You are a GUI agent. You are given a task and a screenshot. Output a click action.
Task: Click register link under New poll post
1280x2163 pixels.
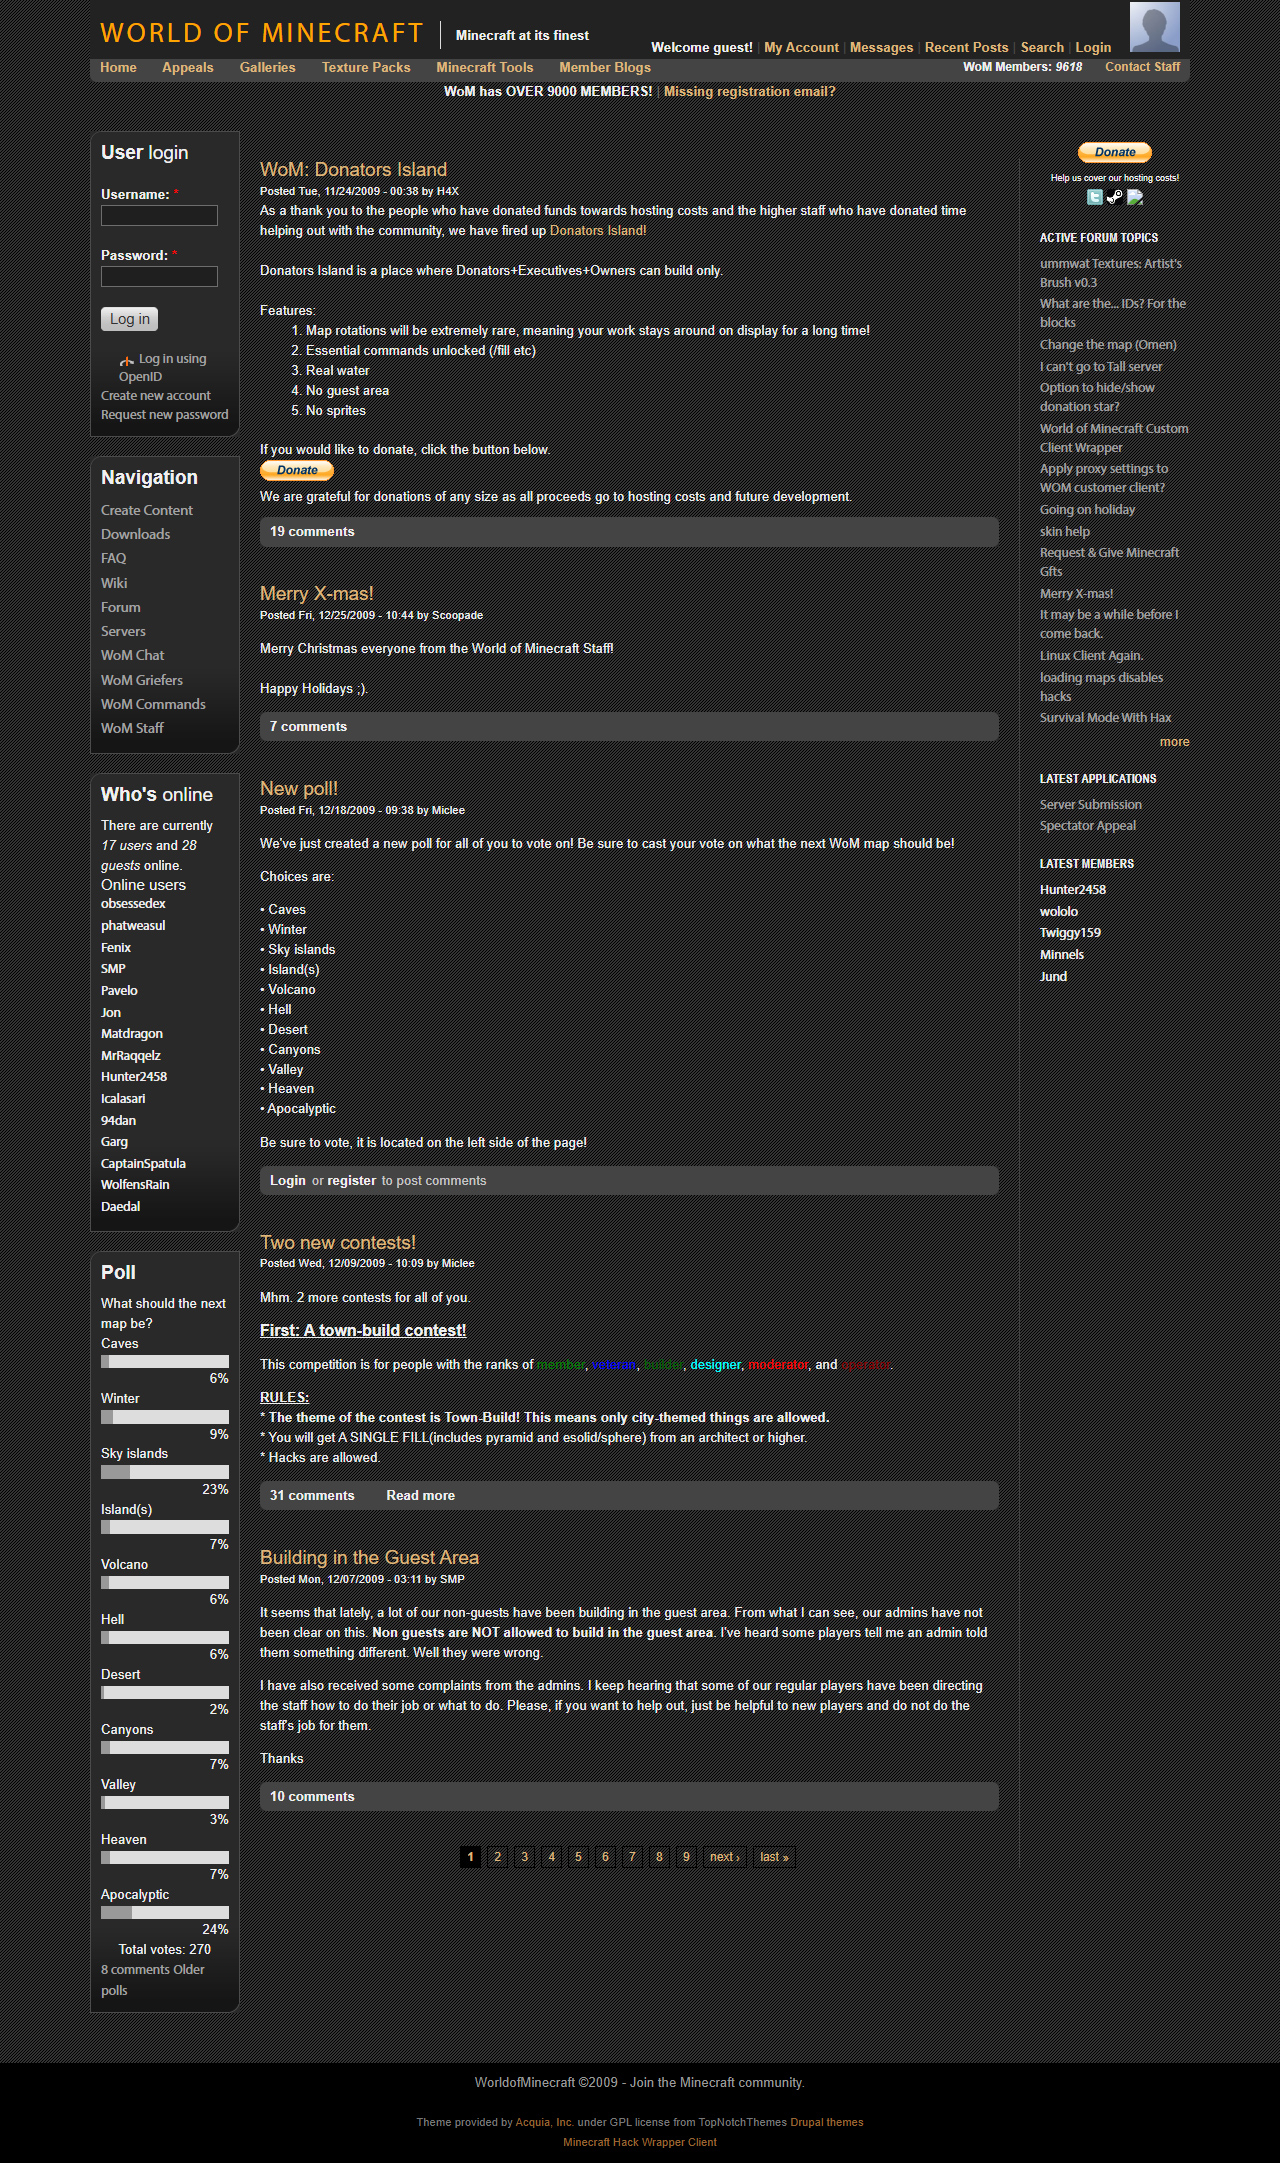point(352,1181)
